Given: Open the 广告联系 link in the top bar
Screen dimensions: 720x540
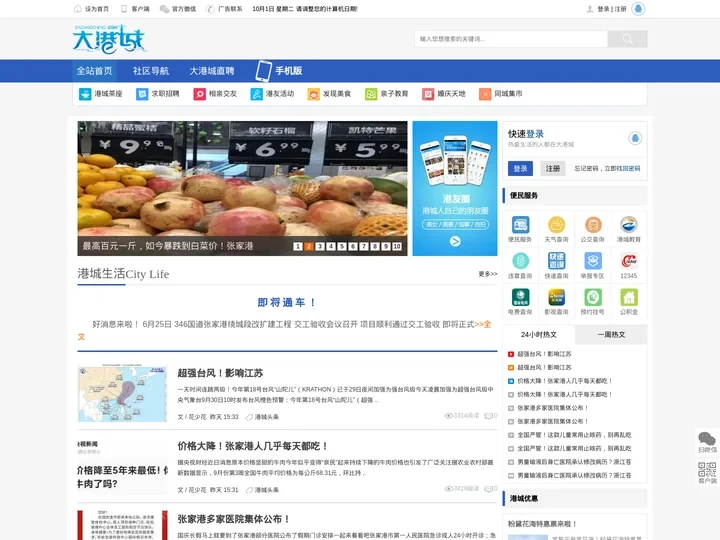Looking at the screenshot, I should click(x=225, y=9).
